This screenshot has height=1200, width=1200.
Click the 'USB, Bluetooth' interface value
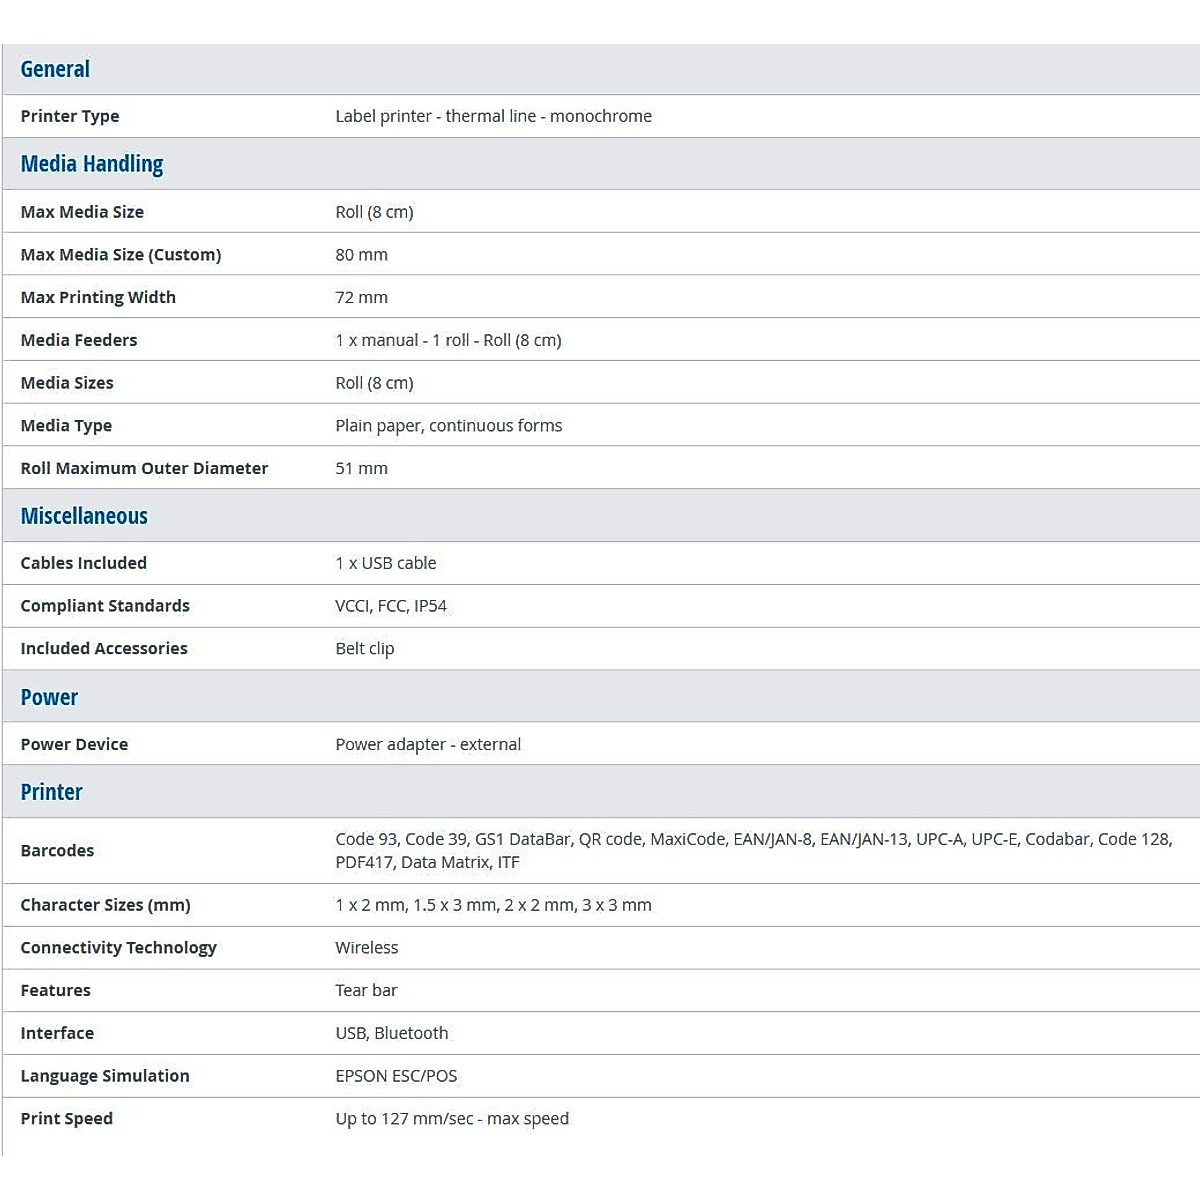[391, 1033]
